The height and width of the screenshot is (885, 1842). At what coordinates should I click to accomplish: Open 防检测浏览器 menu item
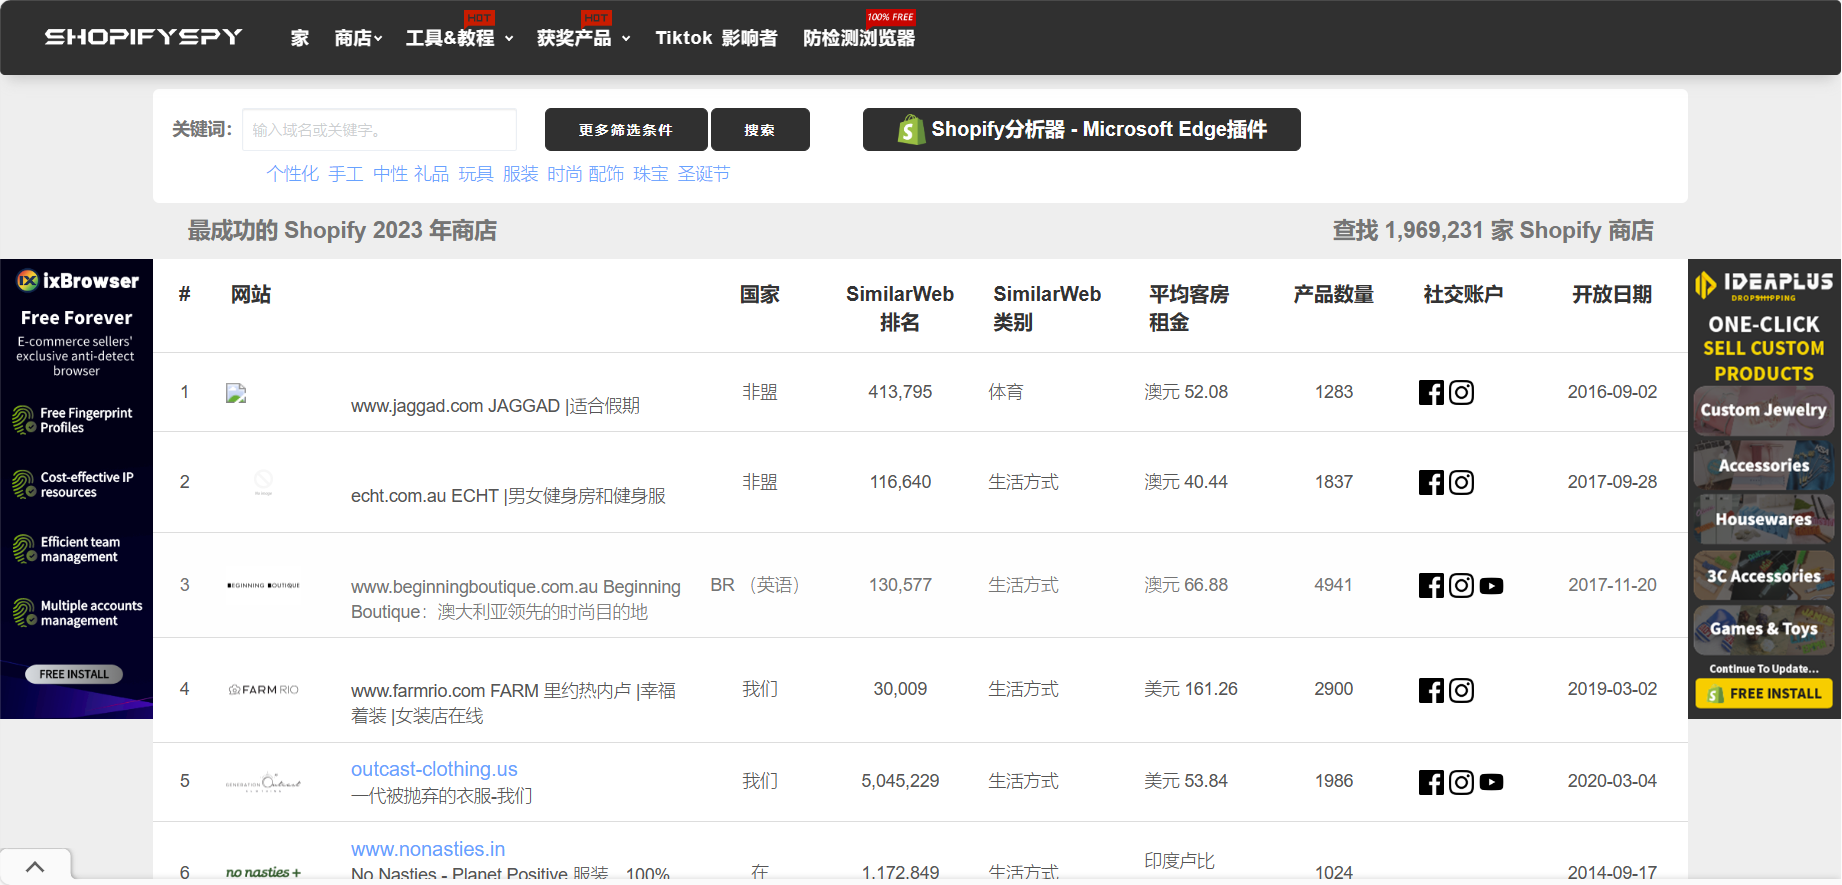tap(859, 38)
